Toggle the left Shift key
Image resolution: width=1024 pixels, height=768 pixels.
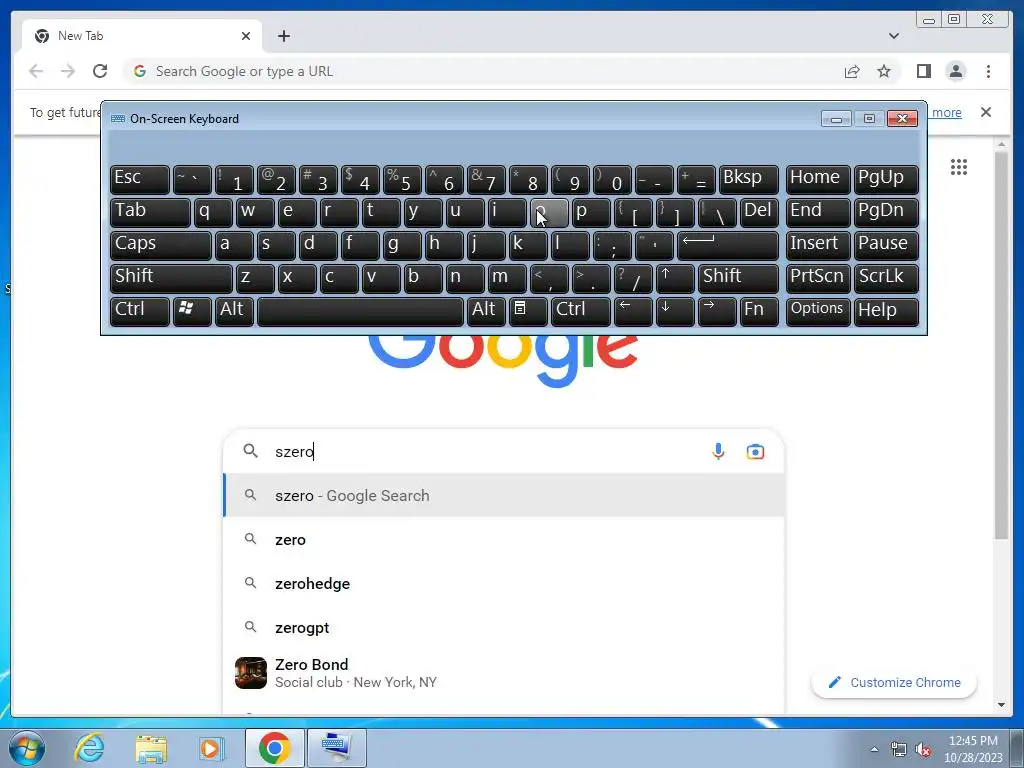click(x=171, y=278)
